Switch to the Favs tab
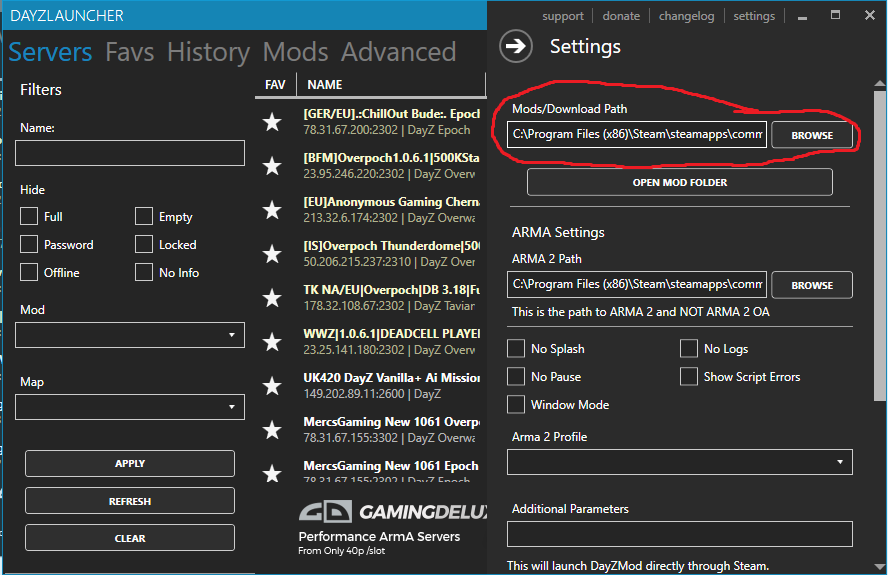The image size is (888, 575). (x=129, y=52)
